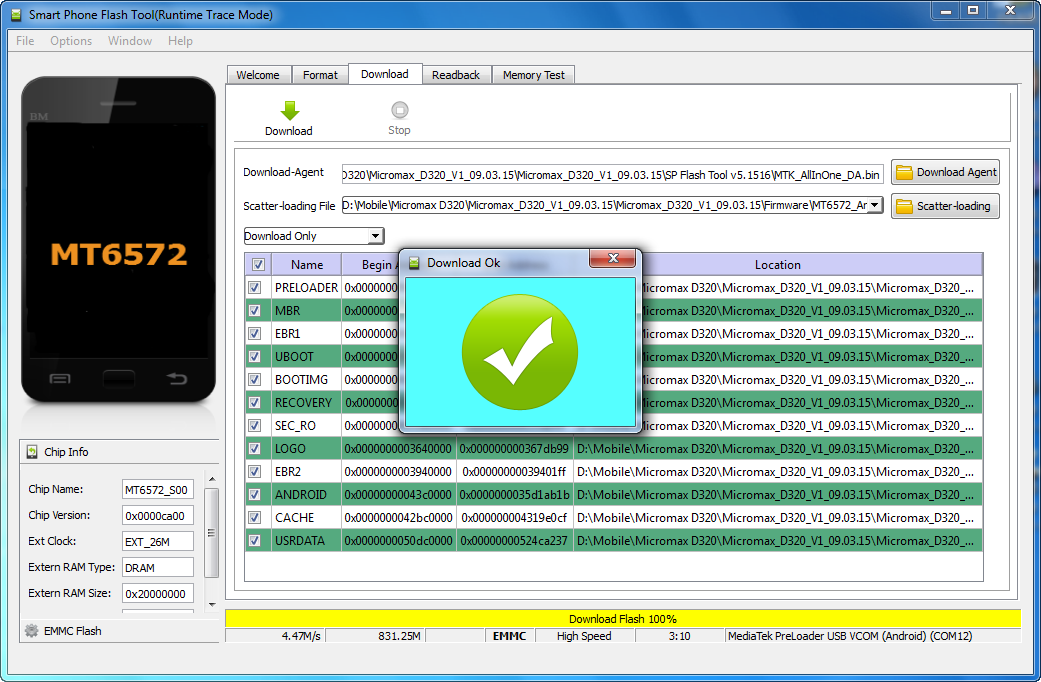Click the Chip Info refresh icon
This screenshot has width=1041, height=682.
[32, 452]
